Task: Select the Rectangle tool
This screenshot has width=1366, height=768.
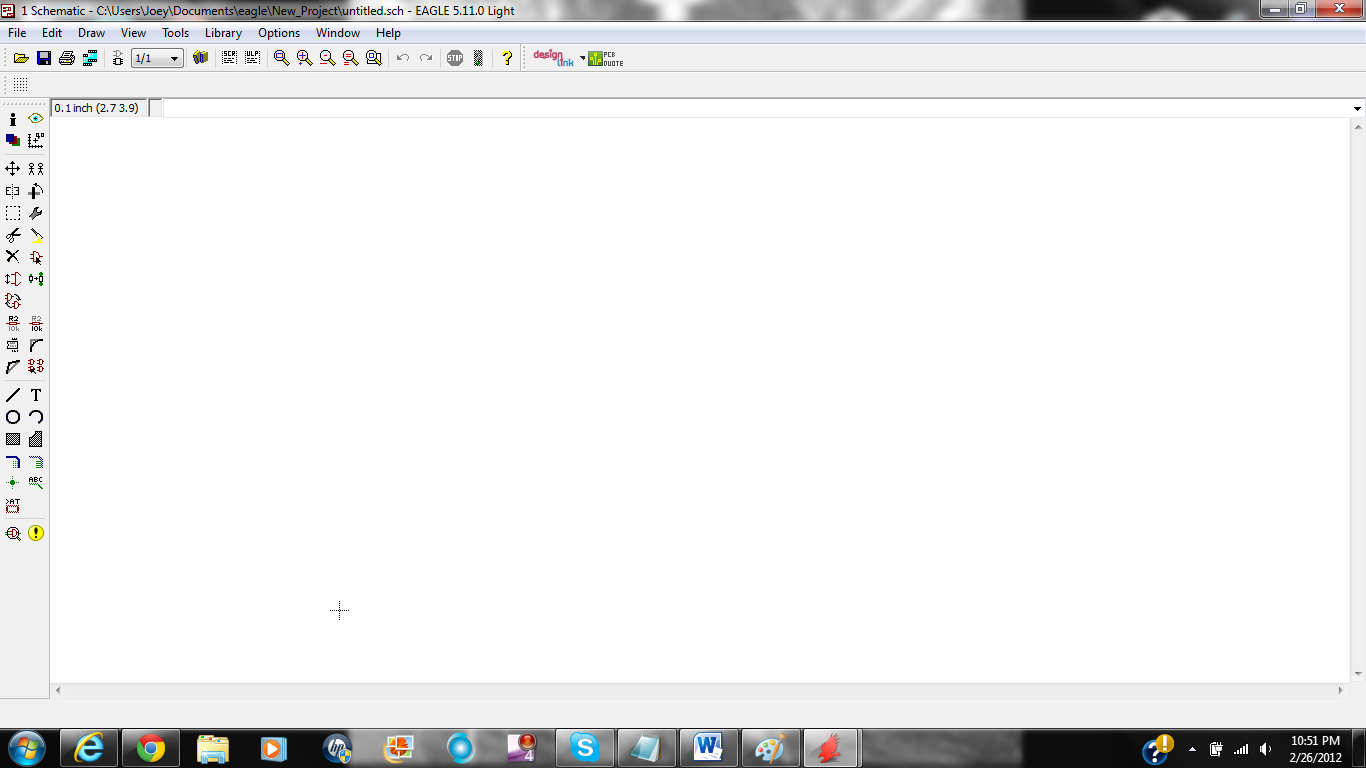Action: click(x=13, y=439)
